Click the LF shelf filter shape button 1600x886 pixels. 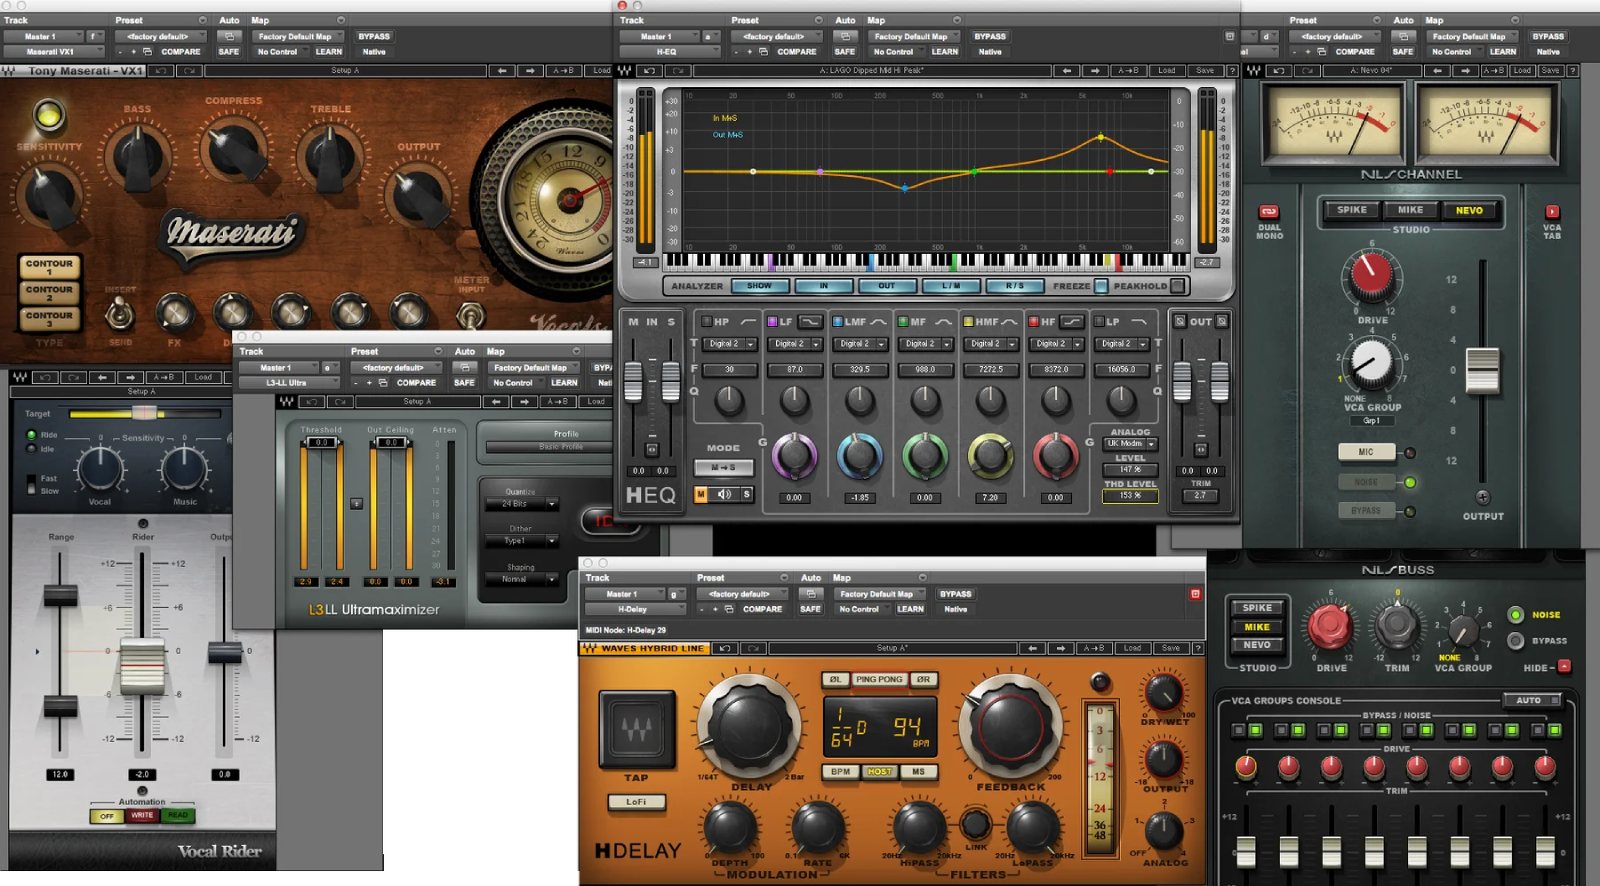[811, 322]
